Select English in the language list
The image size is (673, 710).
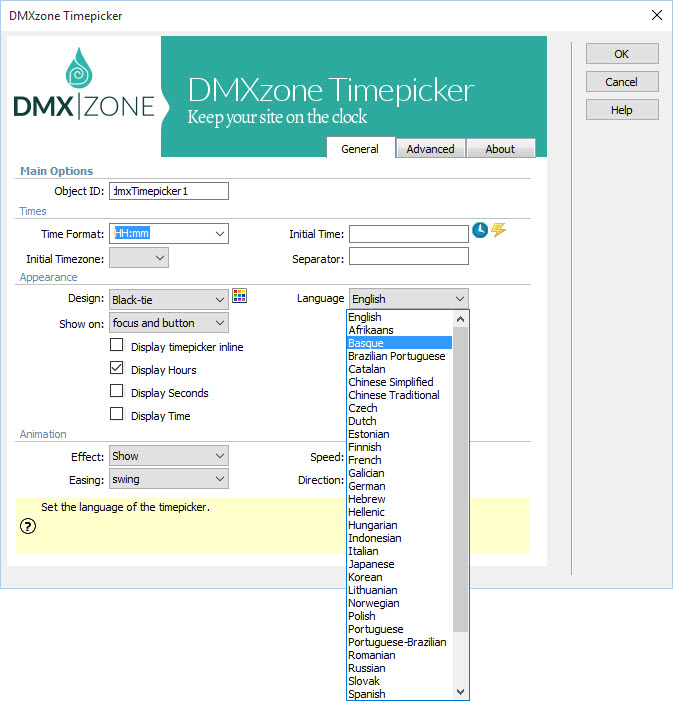tap(400, 317)
